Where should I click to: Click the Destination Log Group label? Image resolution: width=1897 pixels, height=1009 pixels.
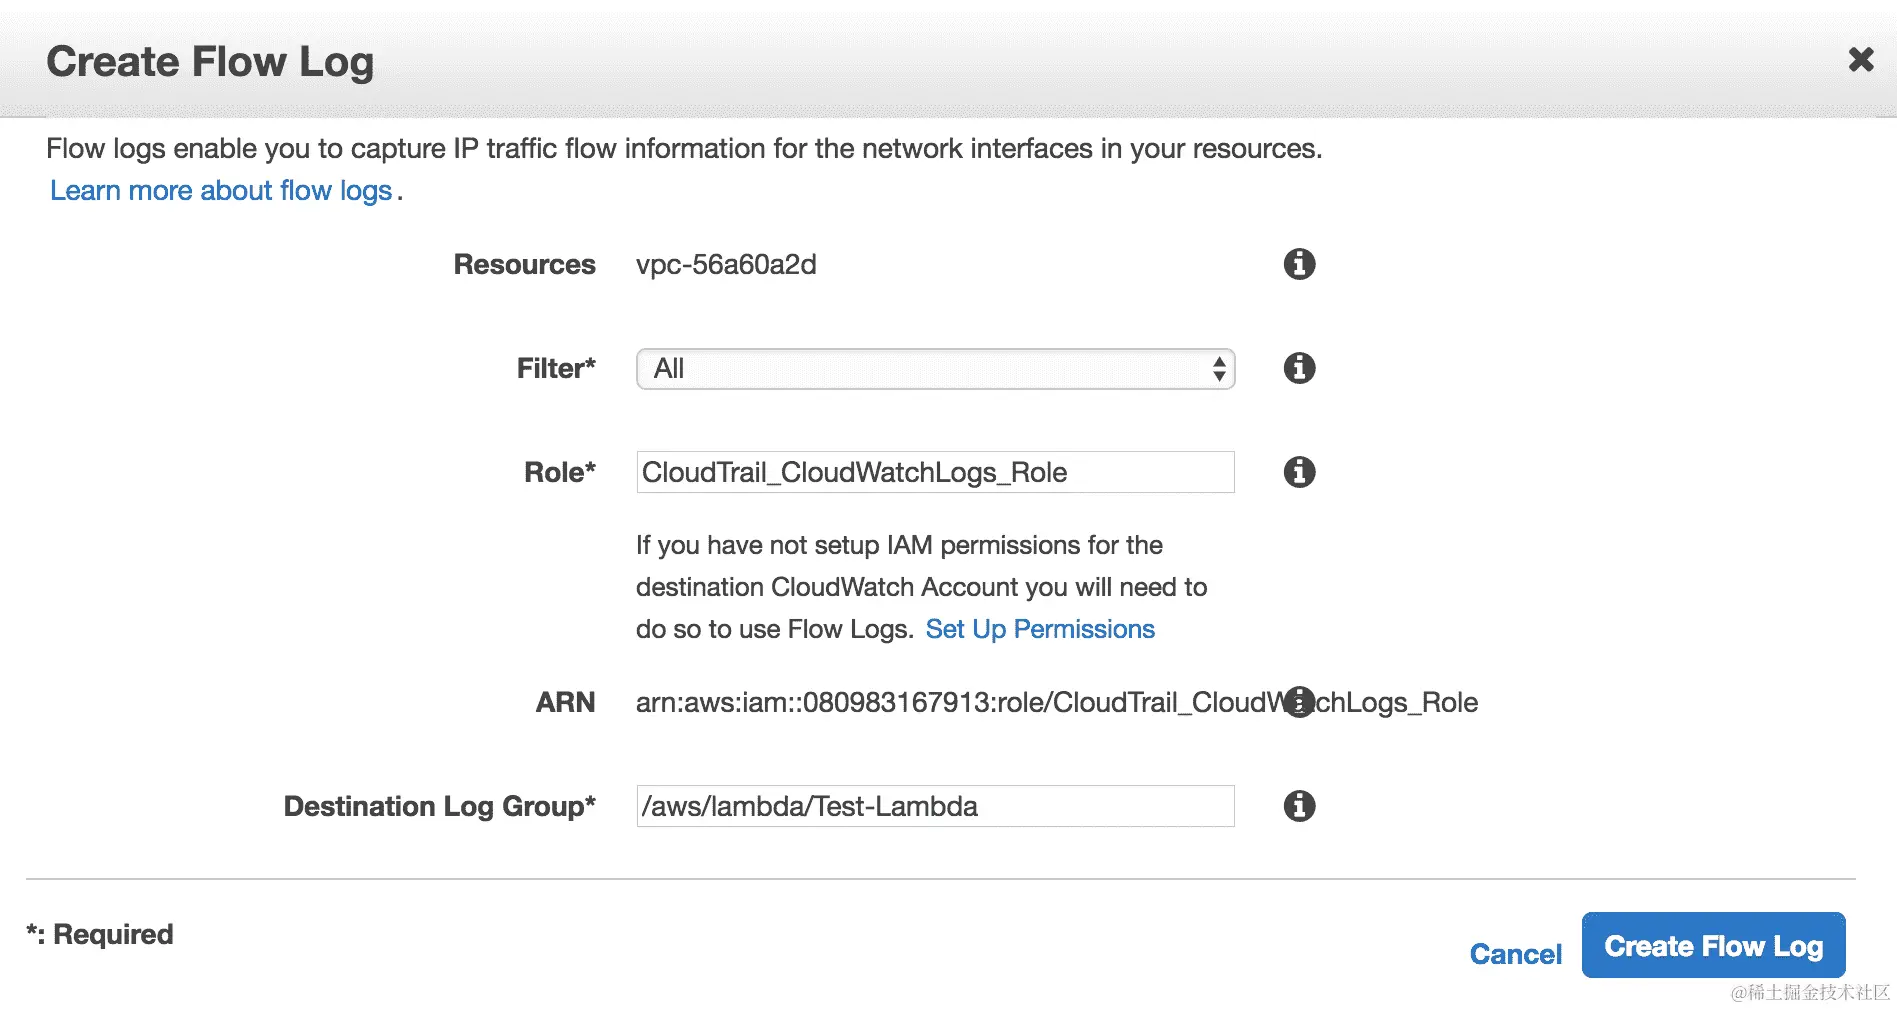click(x=439, y=806)
